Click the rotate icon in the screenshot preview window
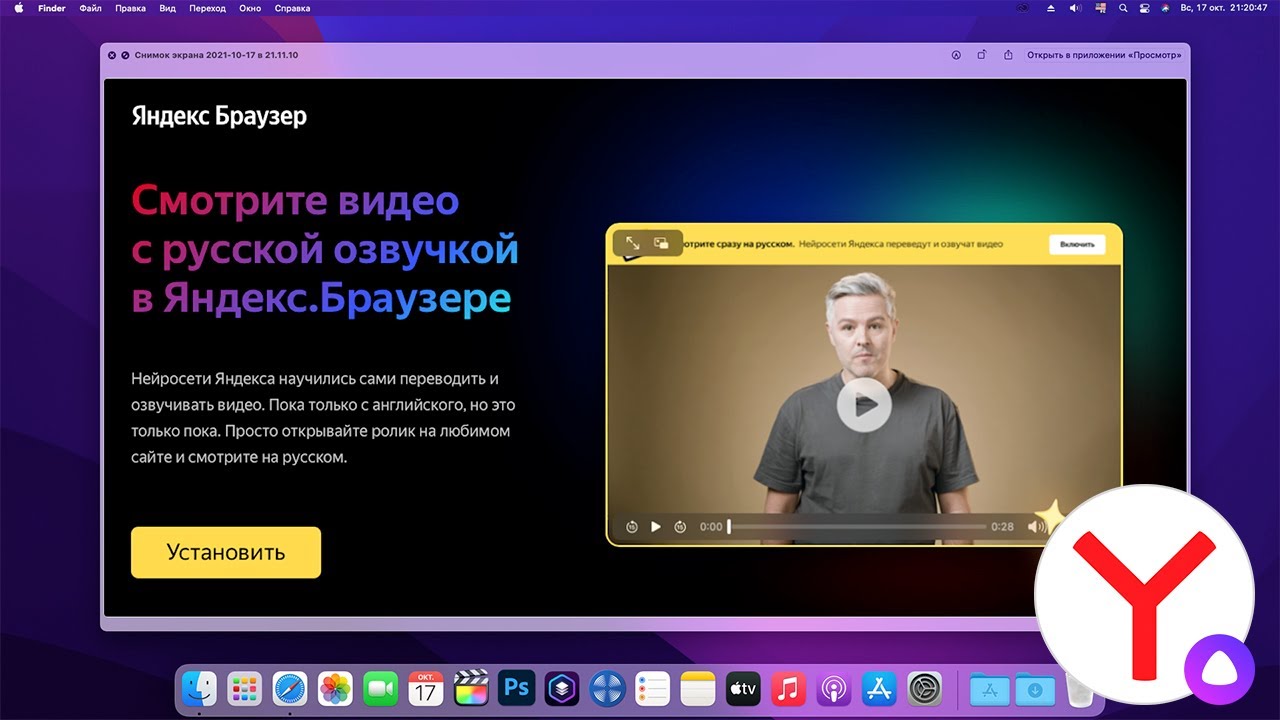The image size is (1280, 720). click(x=981, y=54)
